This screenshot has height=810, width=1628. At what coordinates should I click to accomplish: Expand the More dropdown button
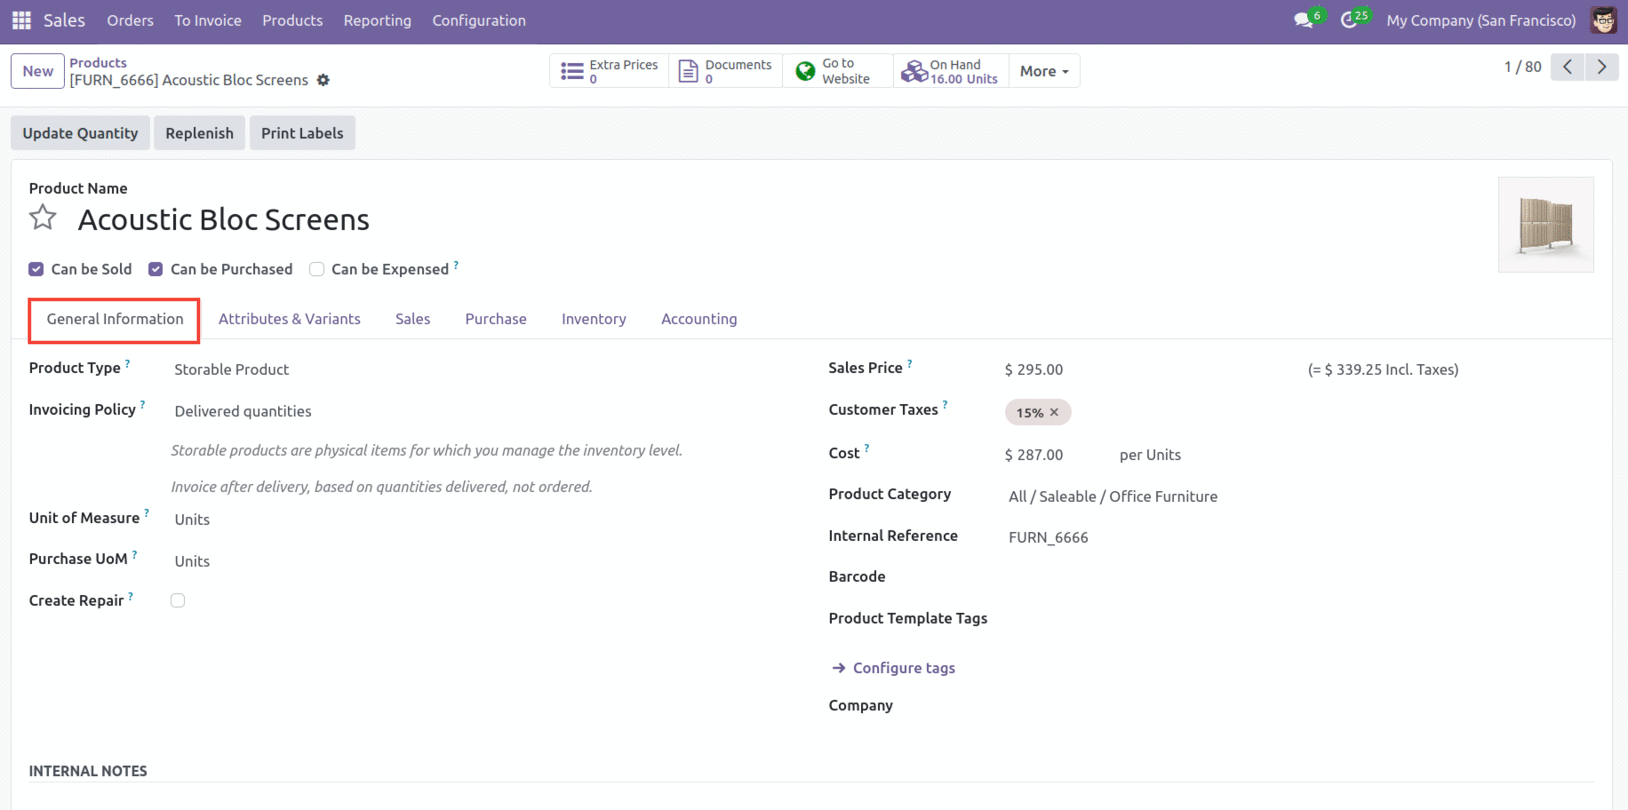click(x=1044, y=71)
